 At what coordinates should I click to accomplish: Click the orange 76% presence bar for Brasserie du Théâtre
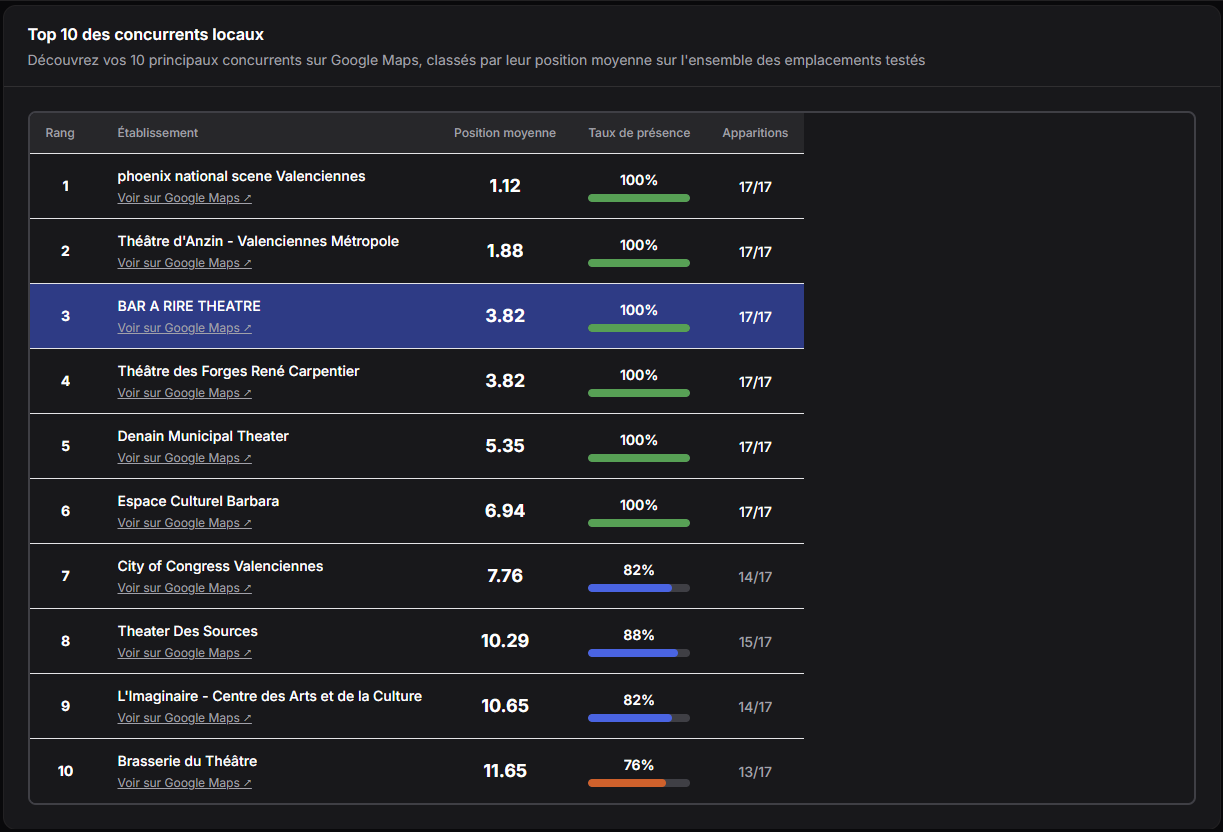click(628, 782)
